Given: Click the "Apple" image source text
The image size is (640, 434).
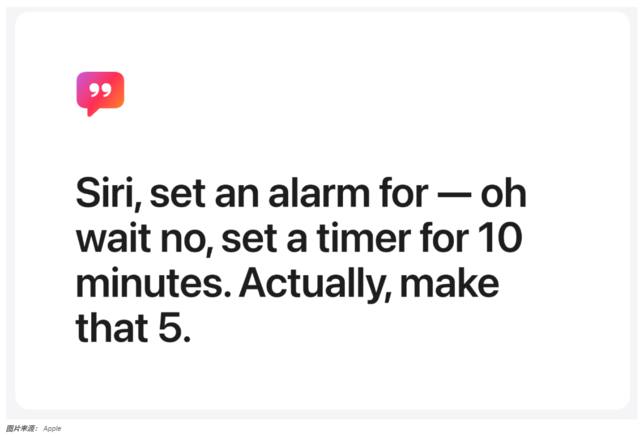Looking at the screenshot, I should pyautogui.click(x=52, y=429).
